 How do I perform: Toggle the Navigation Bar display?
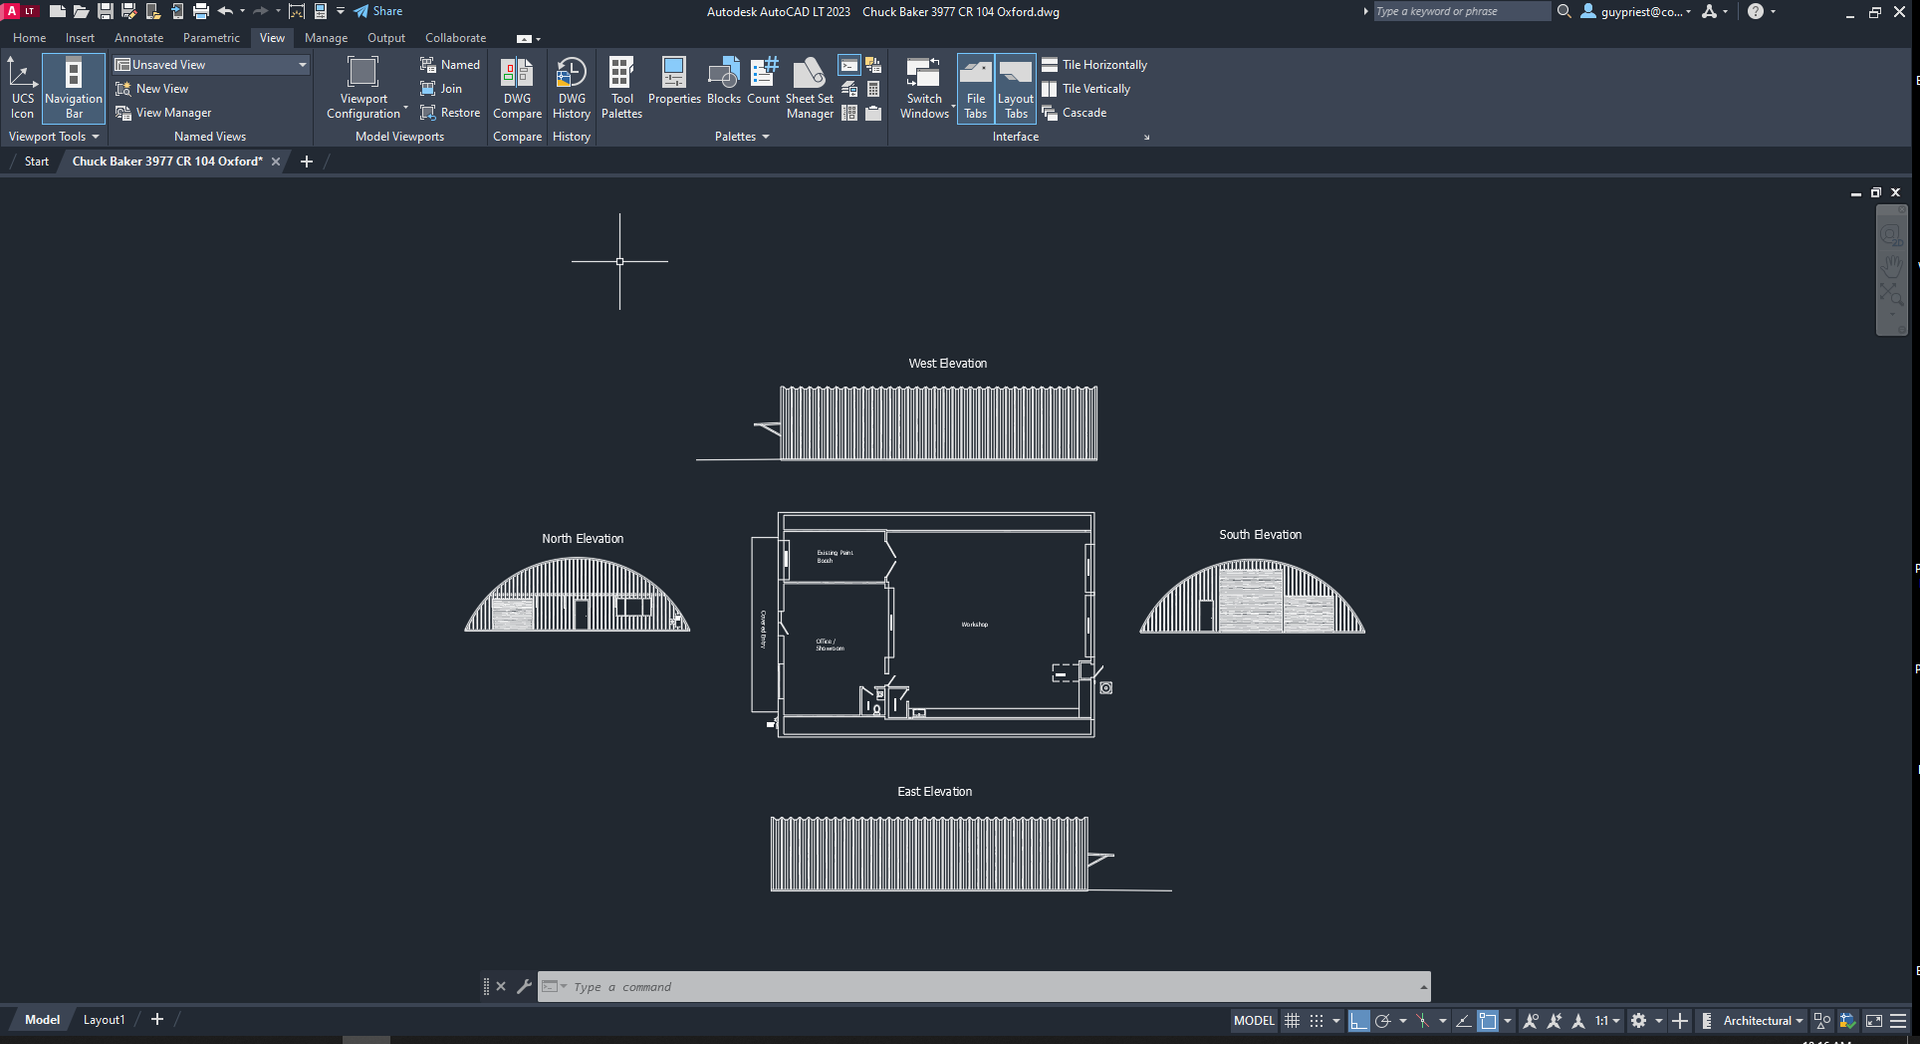[x=74, y=88]
